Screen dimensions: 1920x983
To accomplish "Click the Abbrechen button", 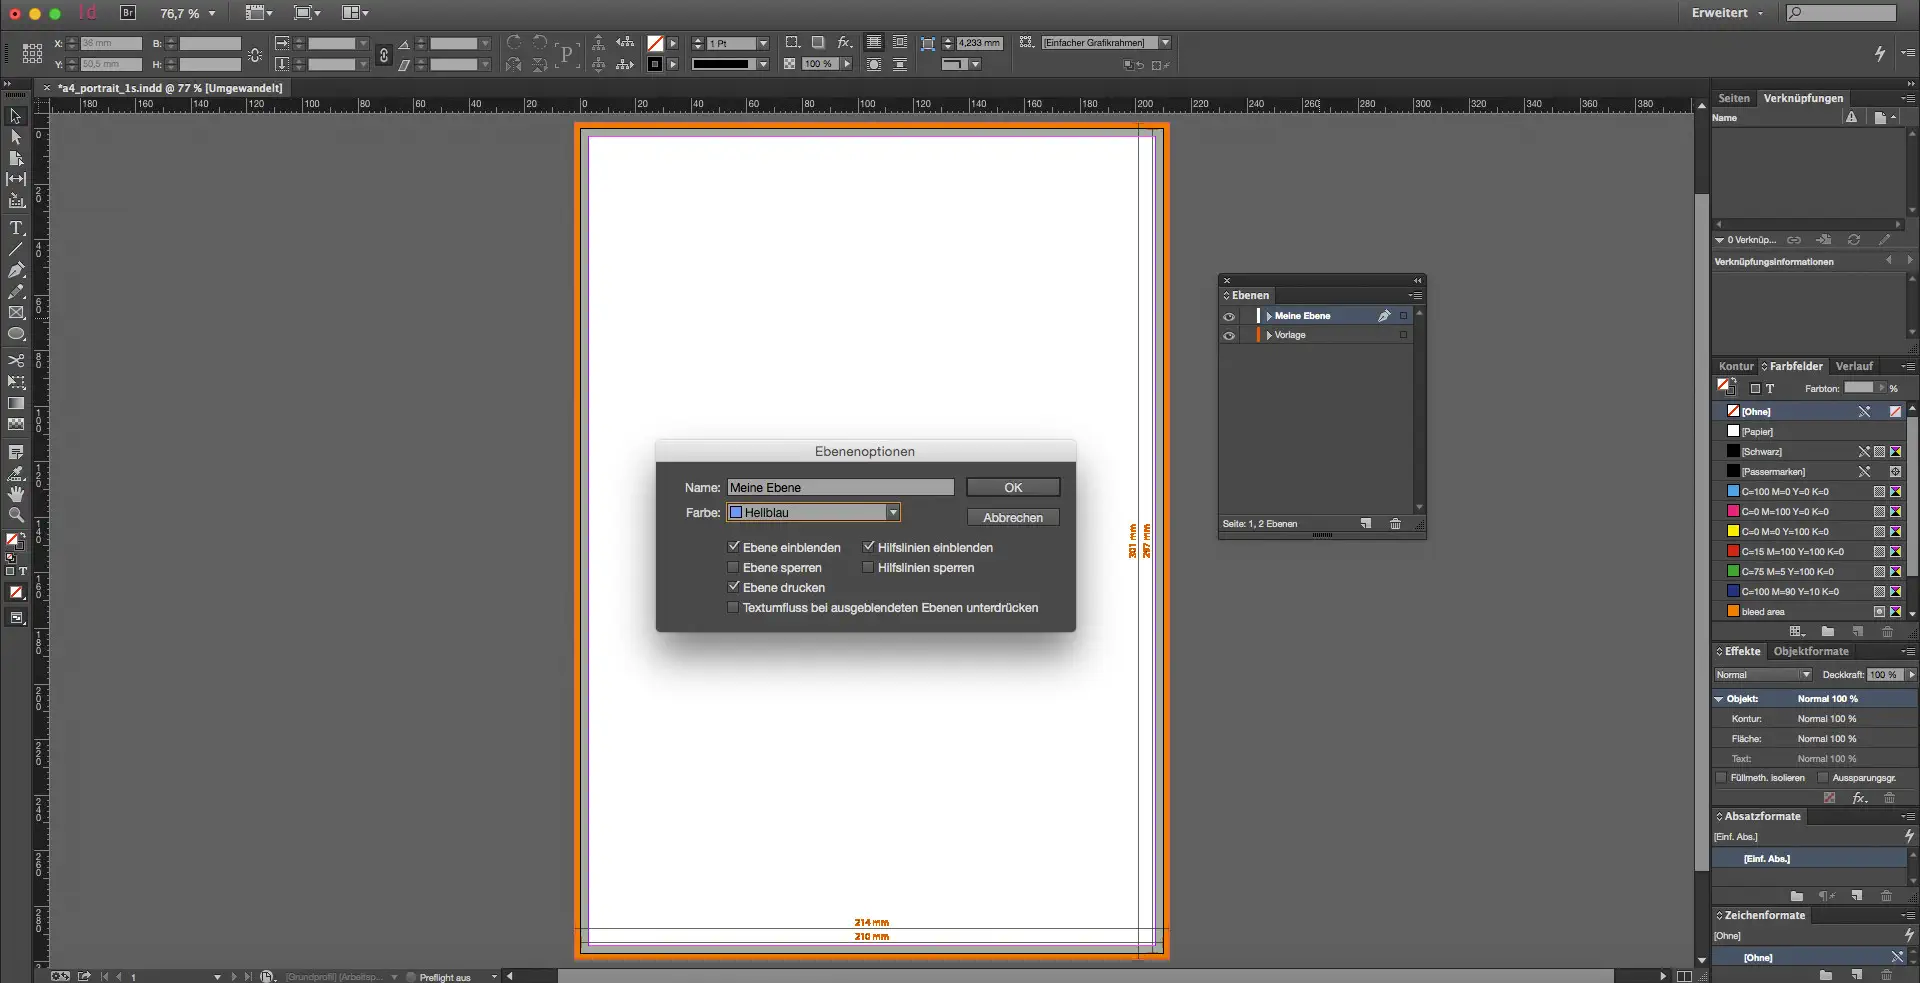I will coord(1012,518).
